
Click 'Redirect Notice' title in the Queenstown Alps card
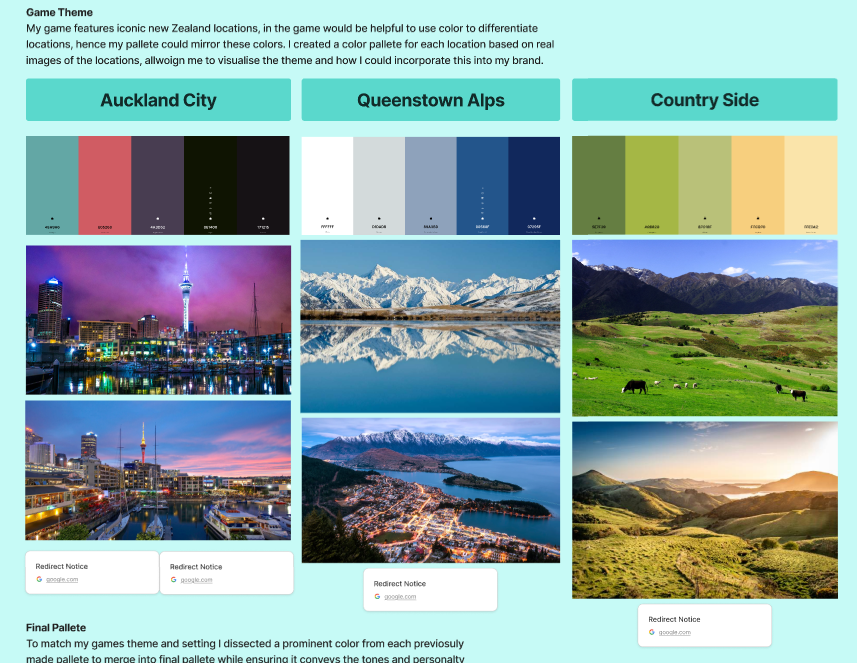tap(400, 584)
